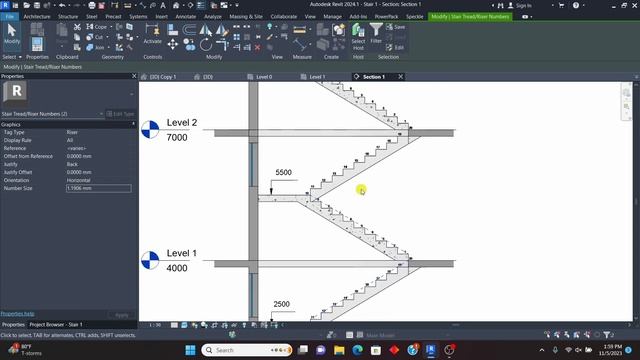Toggle Temporary Hide/Isolate glasses icon
640x360 pixels.
[234, 325]
